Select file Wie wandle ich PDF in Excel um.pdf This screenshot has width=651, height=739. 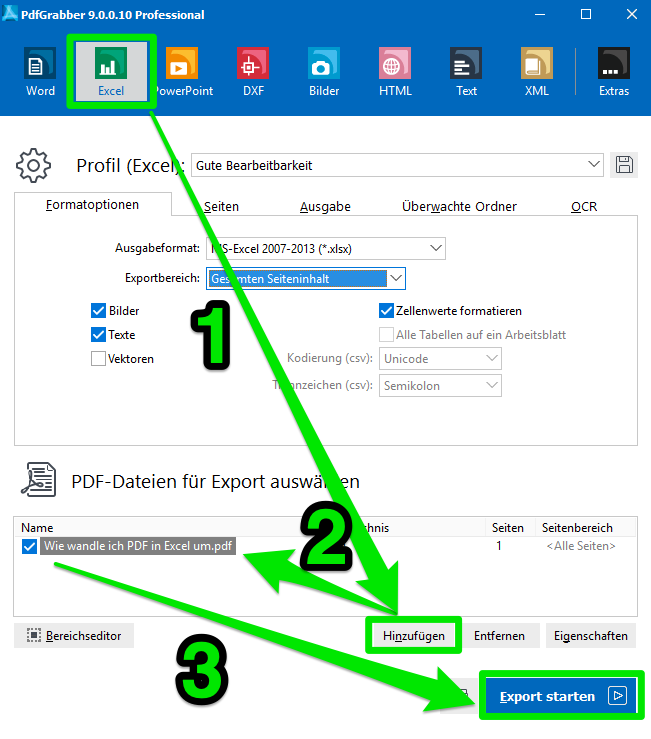pos(138,546)
